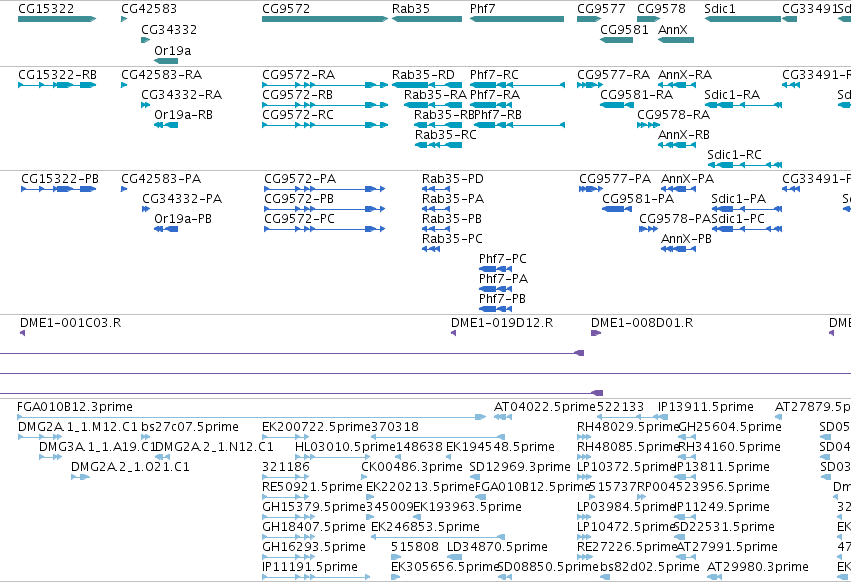Open the Rab35-RC transcript label
This screenshot has width=851, height=582.
(x=446, y=135)
